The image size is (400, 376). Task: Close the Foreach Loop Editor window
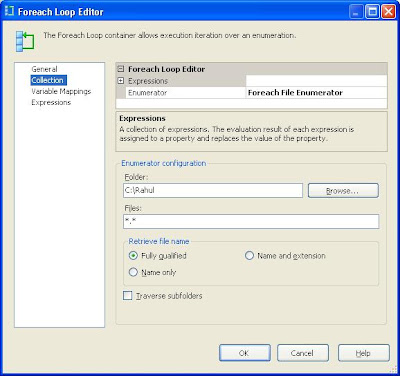tap(388, 12)
